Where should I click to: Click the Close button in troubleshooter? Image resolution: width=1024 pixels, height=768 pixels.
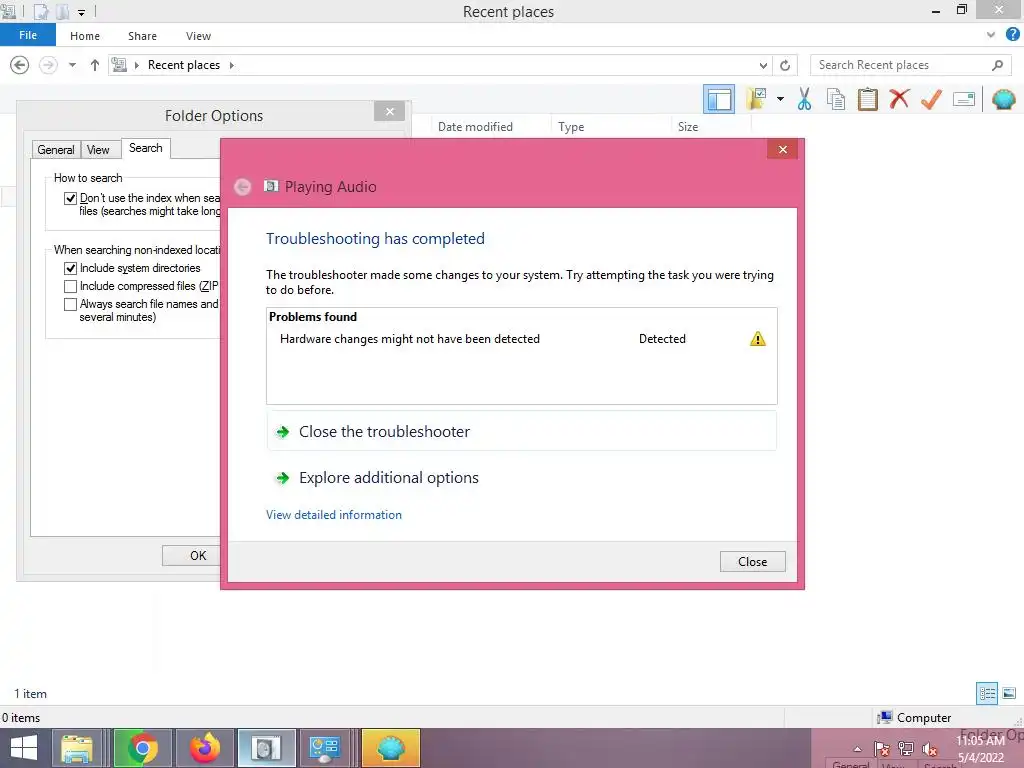[x=752, y=562]
